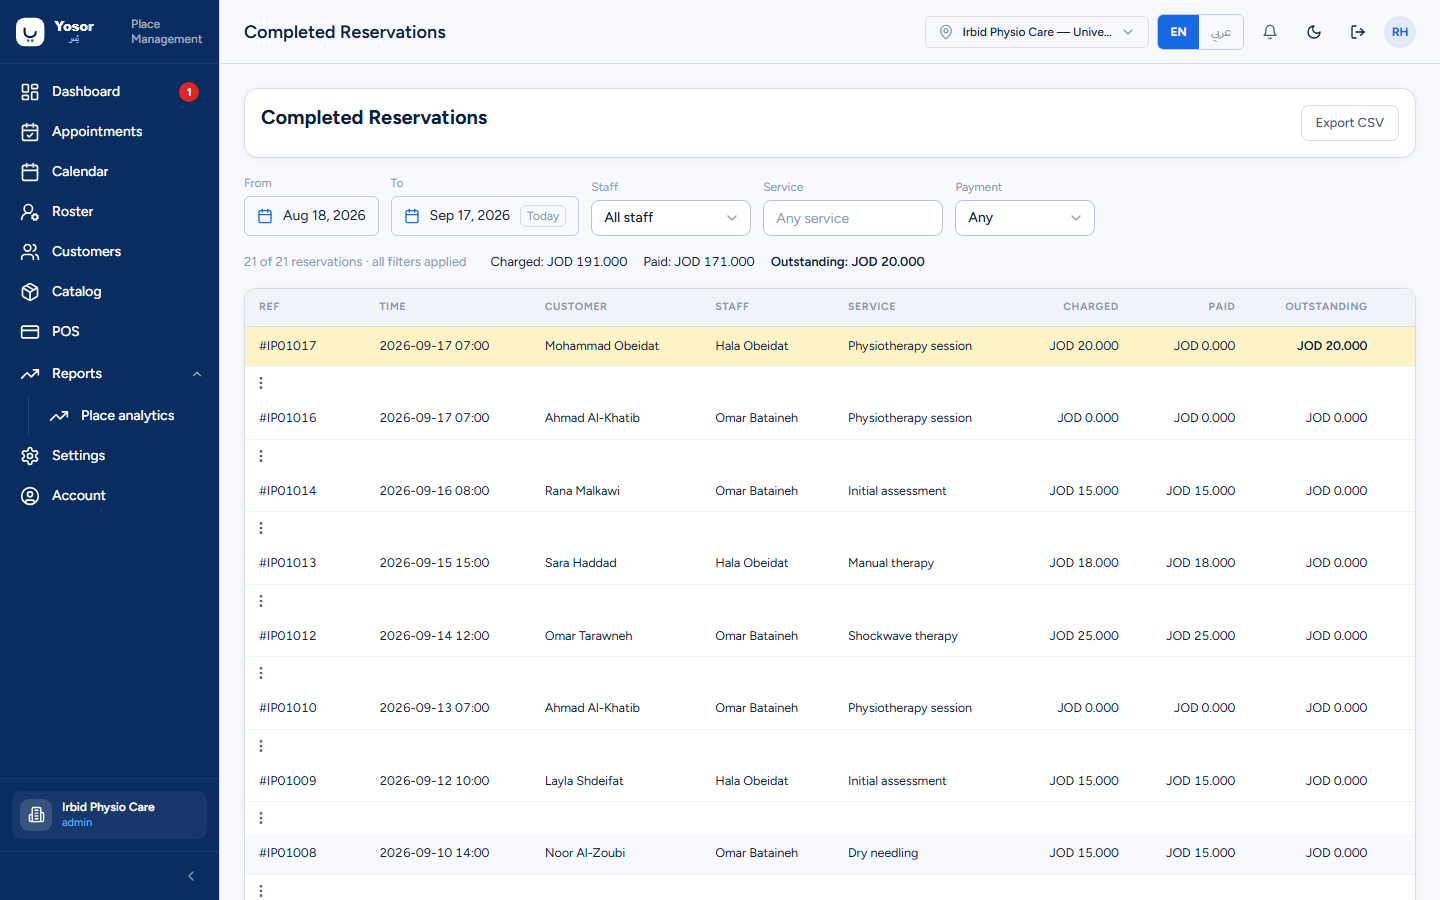Open row menu for #IP01010
Image resolution: width=1440 pixels, height=900 pixels.
tap(261, 746)
